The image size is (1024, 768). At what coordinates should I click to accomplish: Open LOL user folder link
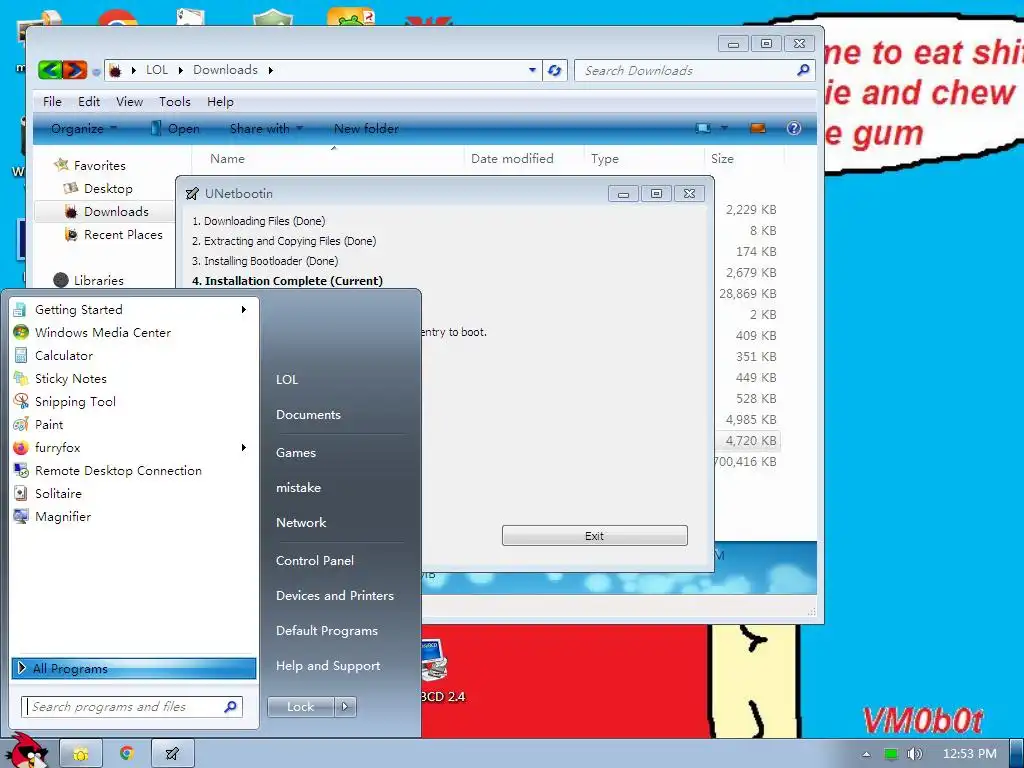tap(287, 379)
